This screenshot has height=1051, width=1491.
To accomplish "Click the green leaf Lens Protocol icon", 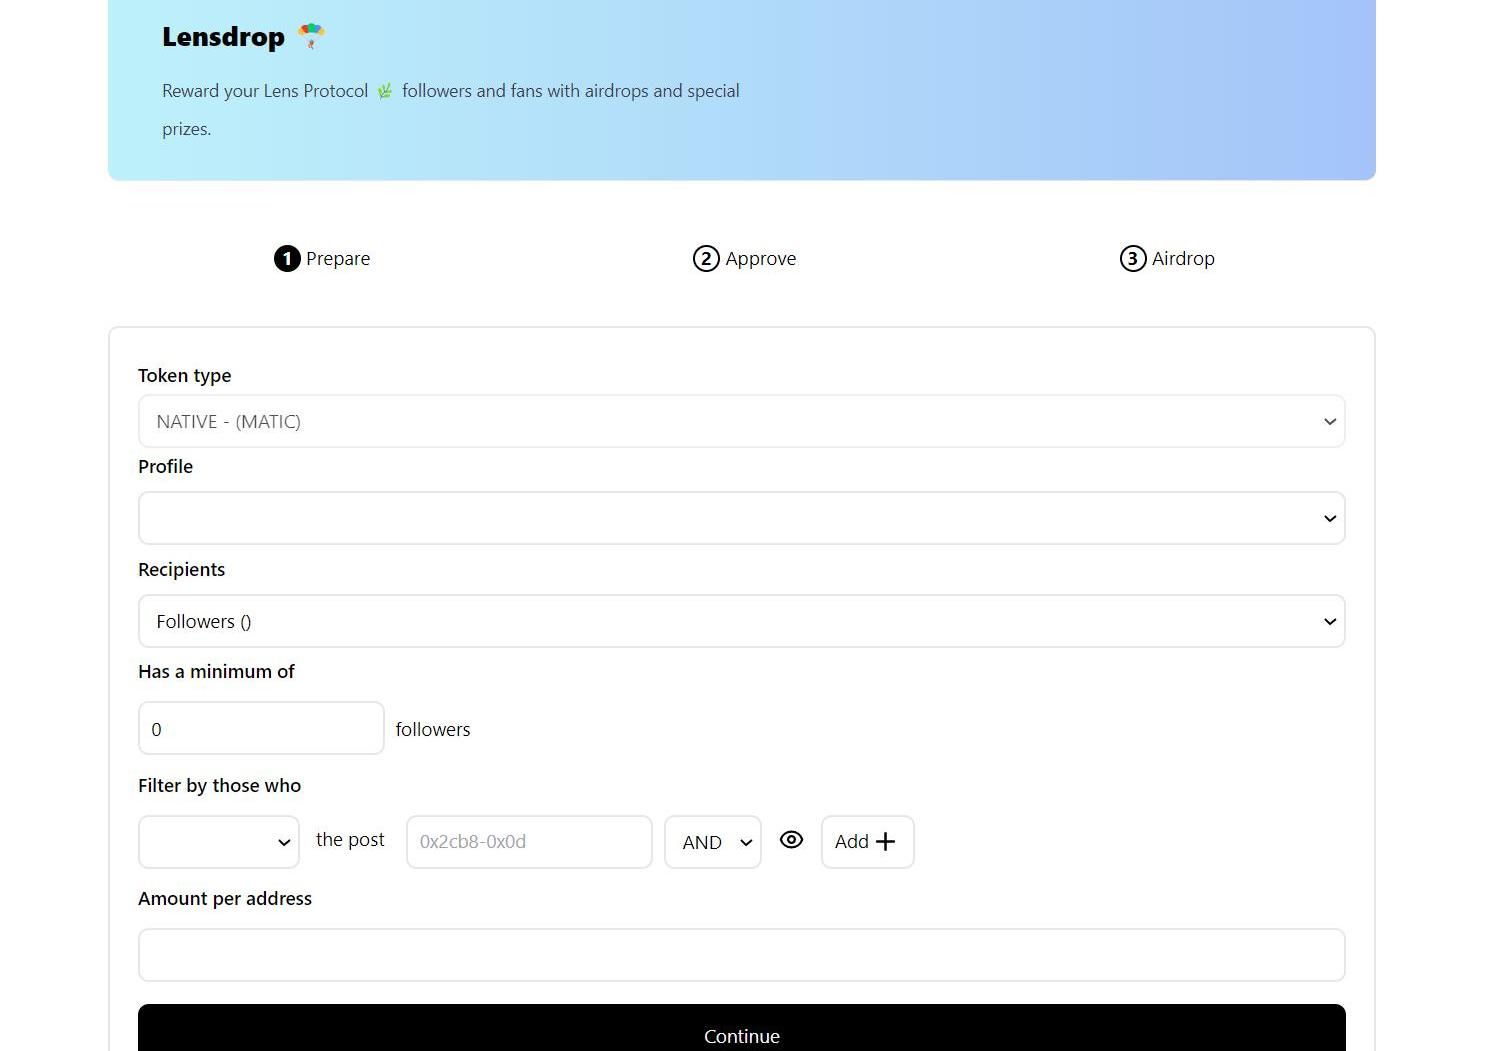I will coord(385,91).
